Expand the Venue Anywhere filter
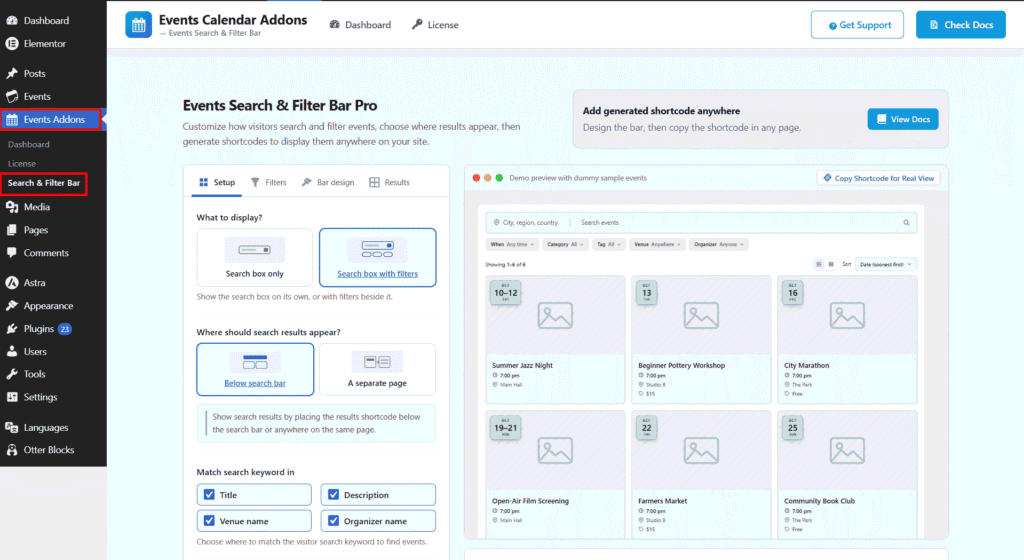 click(x=657, y=244)
